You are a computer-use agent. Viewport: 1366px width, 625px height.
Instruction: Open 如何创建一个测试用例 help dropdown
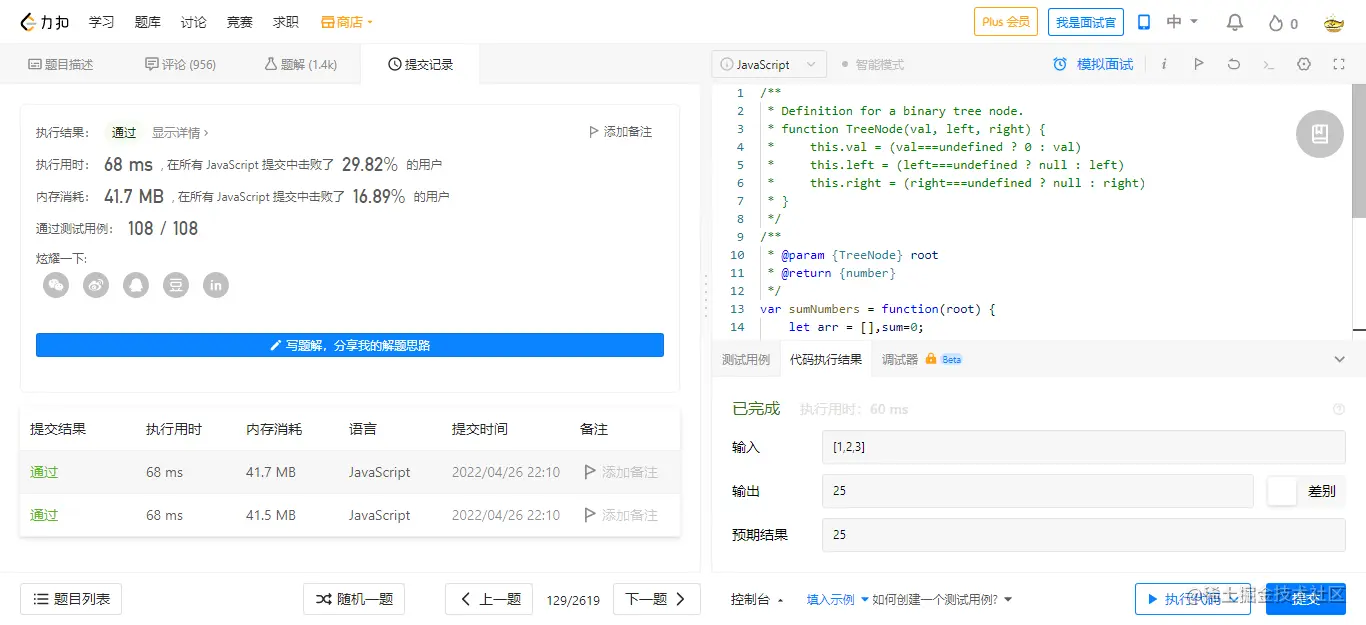[942, 600]
